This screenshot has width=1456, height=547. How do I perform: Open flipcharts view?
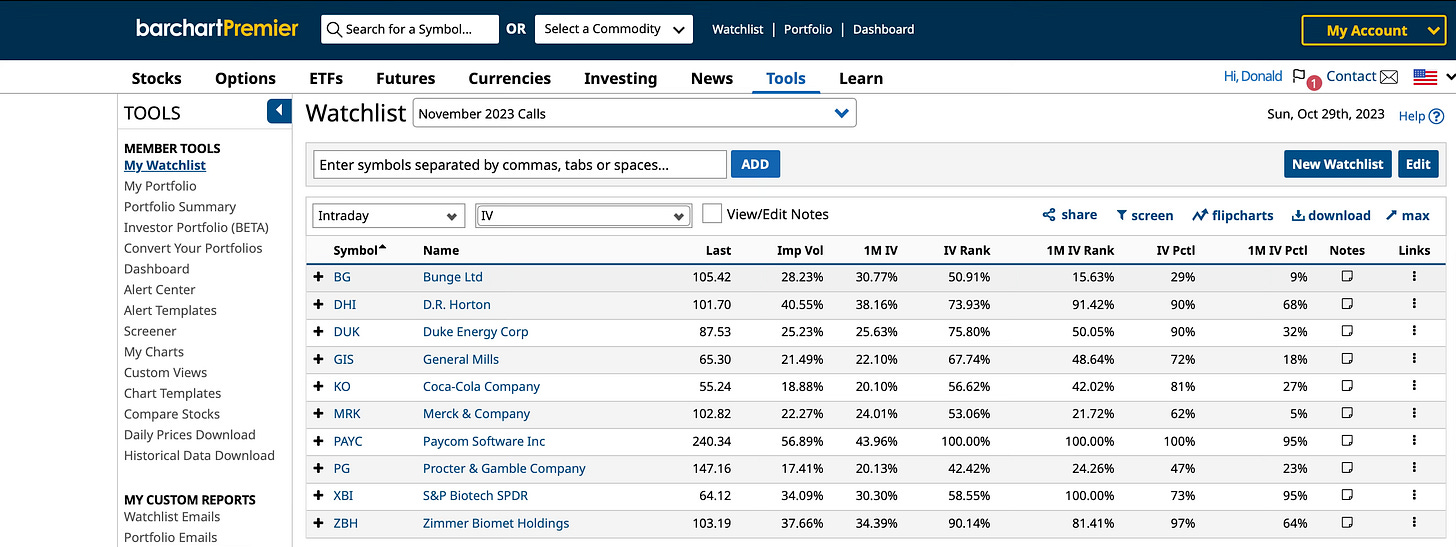point(1232,215)
